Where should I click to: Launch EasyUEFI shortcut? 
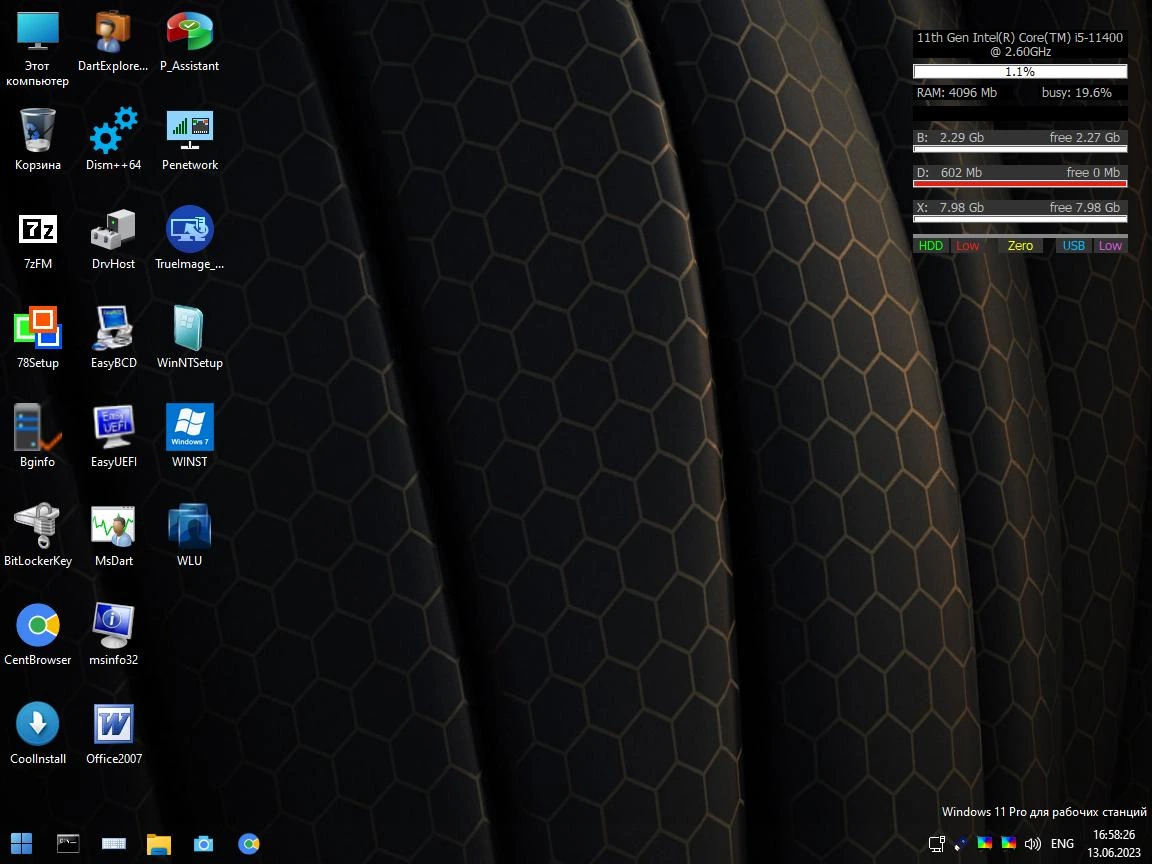point(113,436)
